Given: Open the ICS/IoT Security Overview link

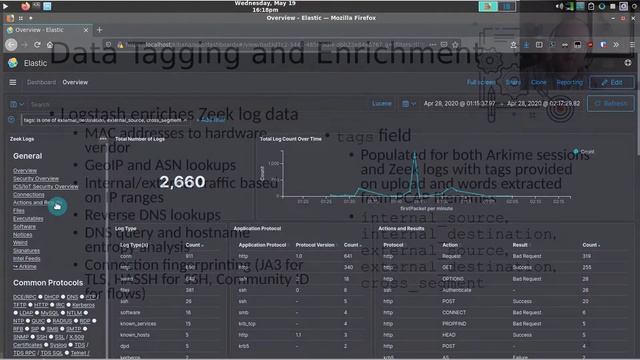Looking at the screenshot, I should (46, 187).
